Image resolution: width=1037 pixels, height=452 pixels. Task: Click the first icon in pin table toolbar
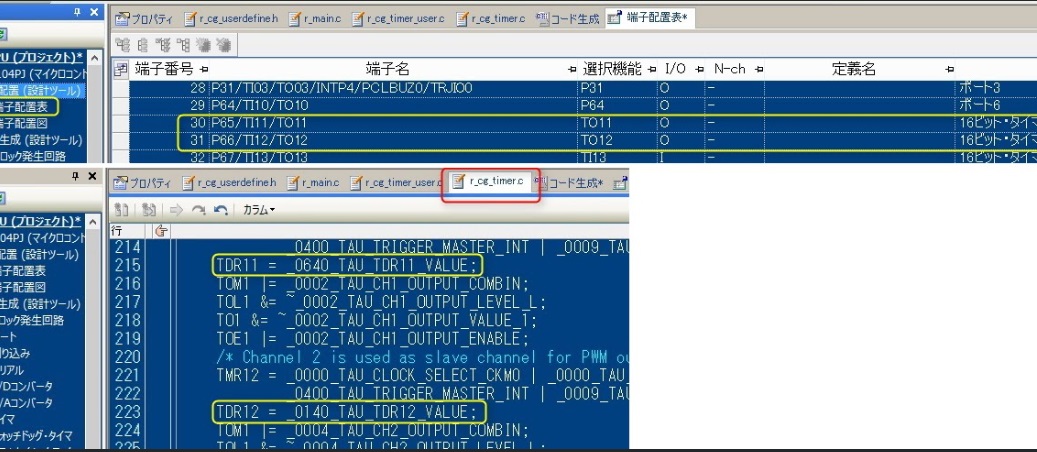click(x=122, y=45)
